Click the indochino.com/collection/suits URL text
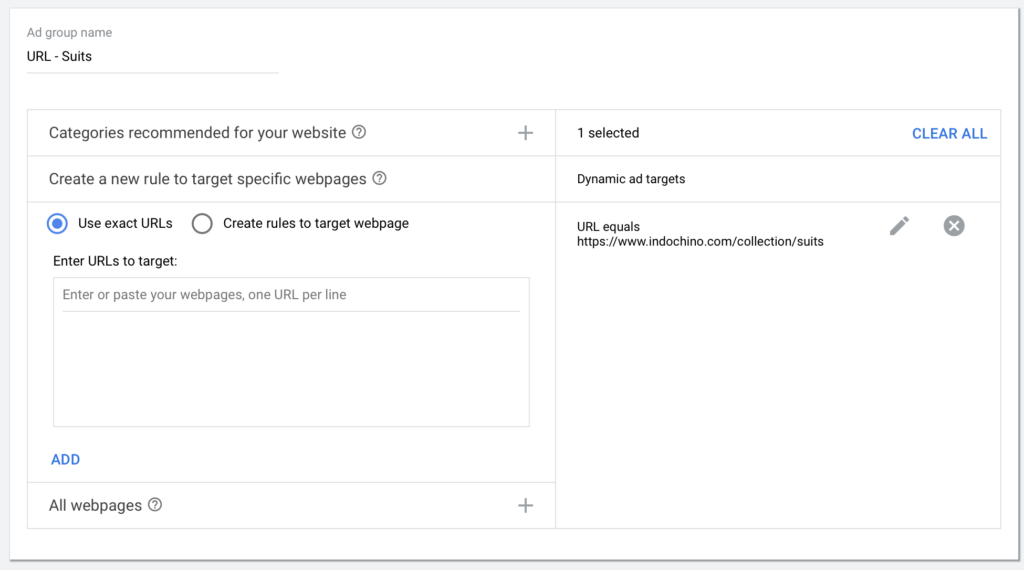Viewport: 1024px width, 570px height. click(x=700, y=242)
